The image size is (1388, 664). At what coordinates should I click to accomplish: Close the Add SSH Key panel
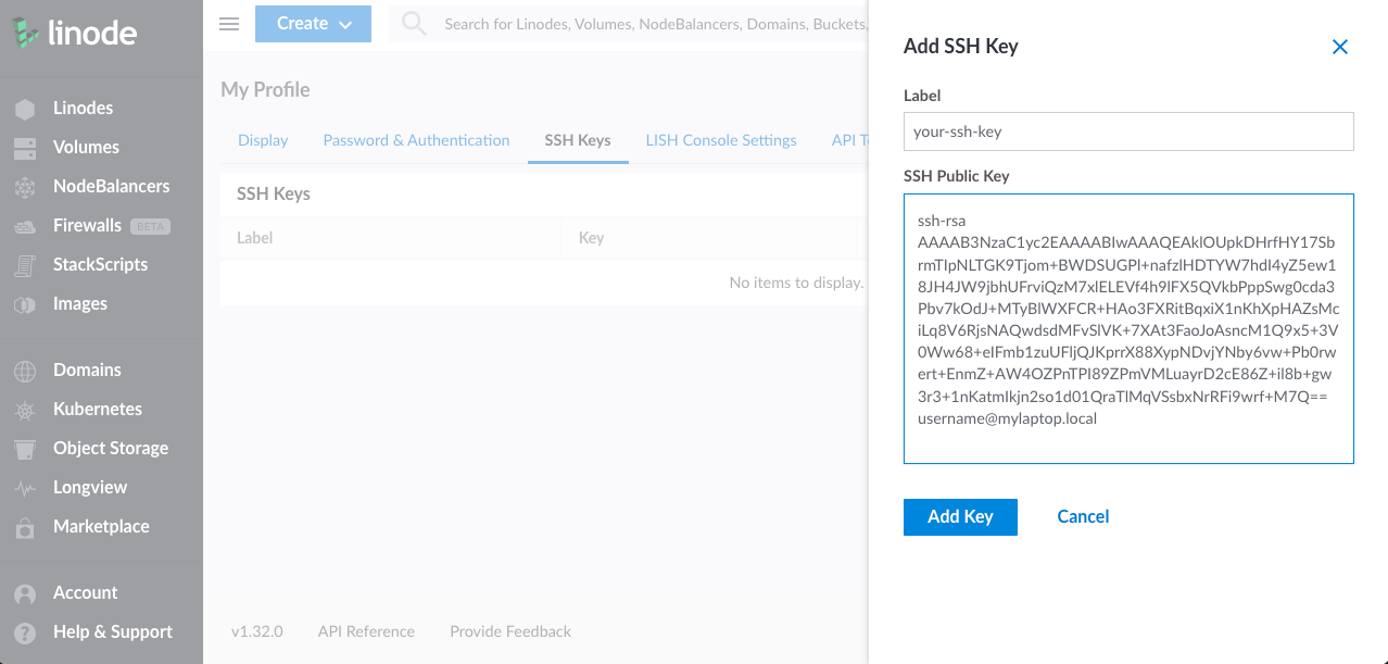pyautogui.click(x=1340, y=46)
